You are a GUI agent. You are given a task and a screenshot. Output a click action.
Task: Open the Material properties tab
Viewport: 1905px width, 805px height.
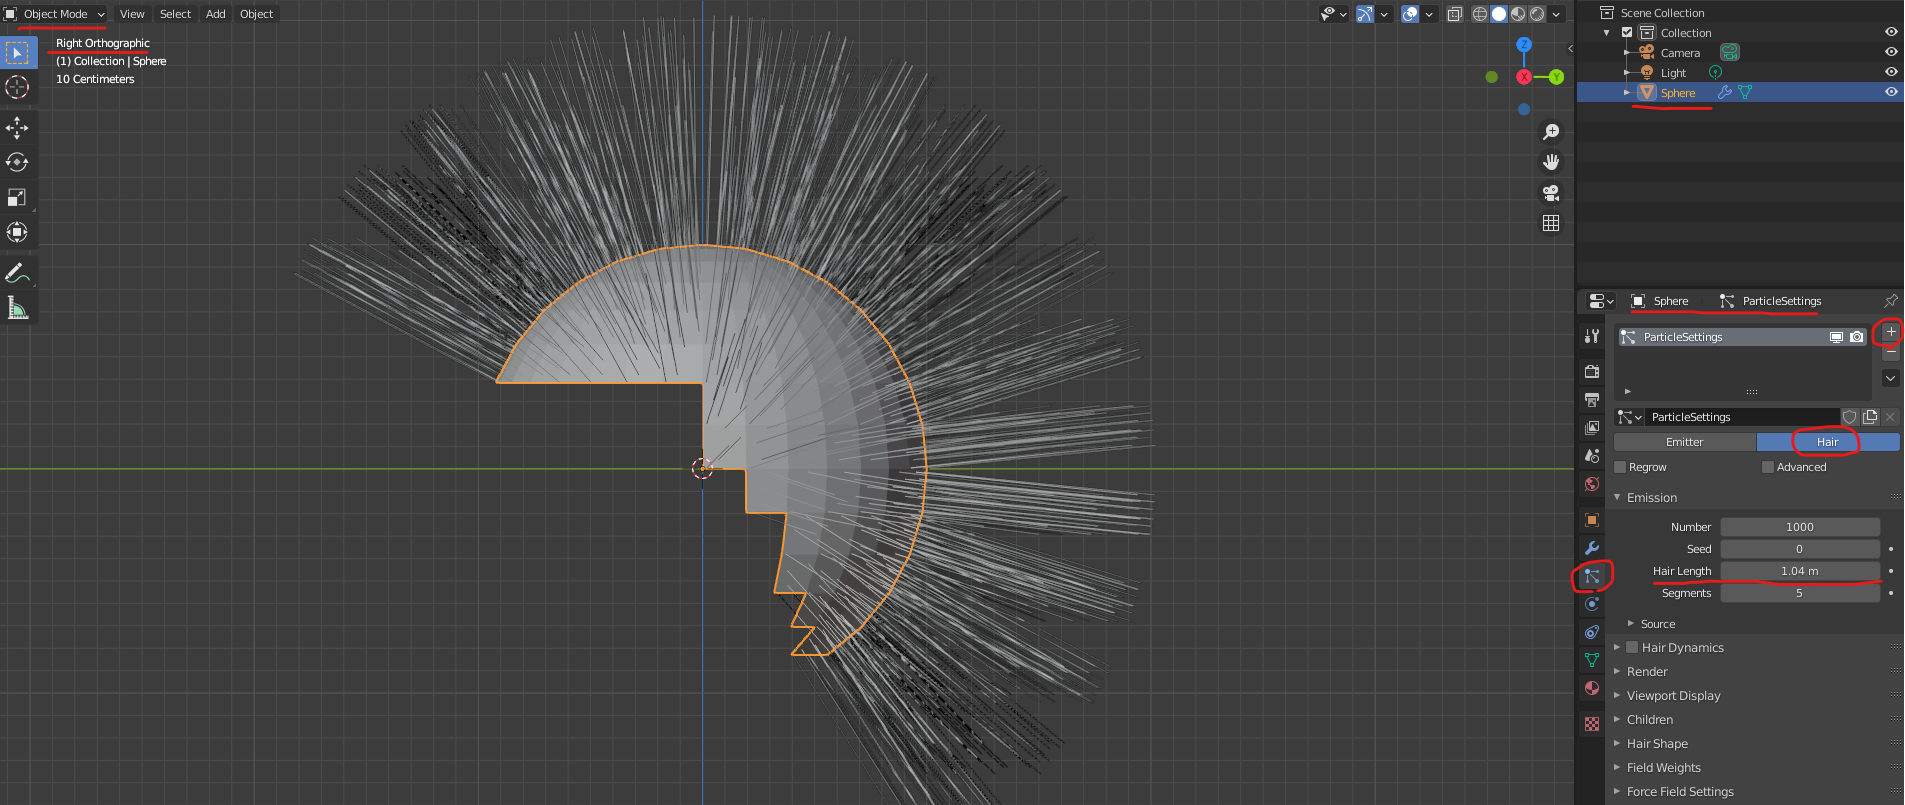point(1592,688)
